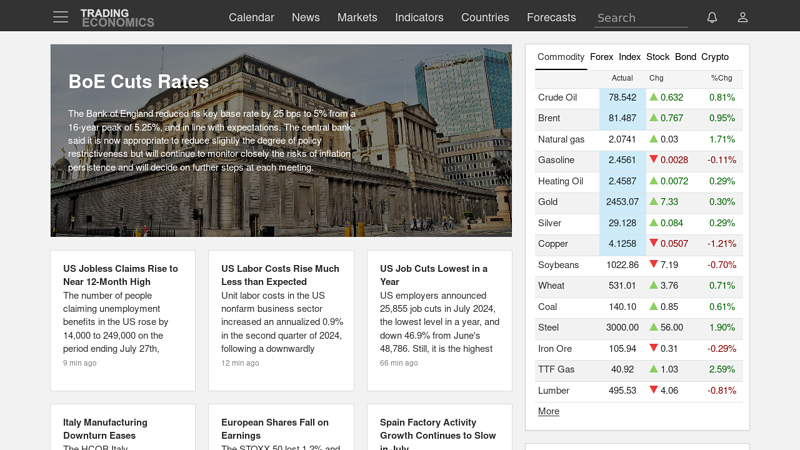Open the Wheat commodity link
The image size is (800, 450).
click(551, 285)
